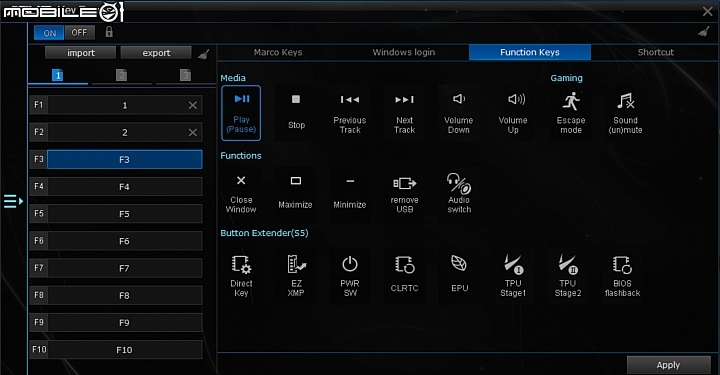The width and height of the screenshot is (720, 375).
Task: Switch to profile 3 tab
Action: click(186, 75)
